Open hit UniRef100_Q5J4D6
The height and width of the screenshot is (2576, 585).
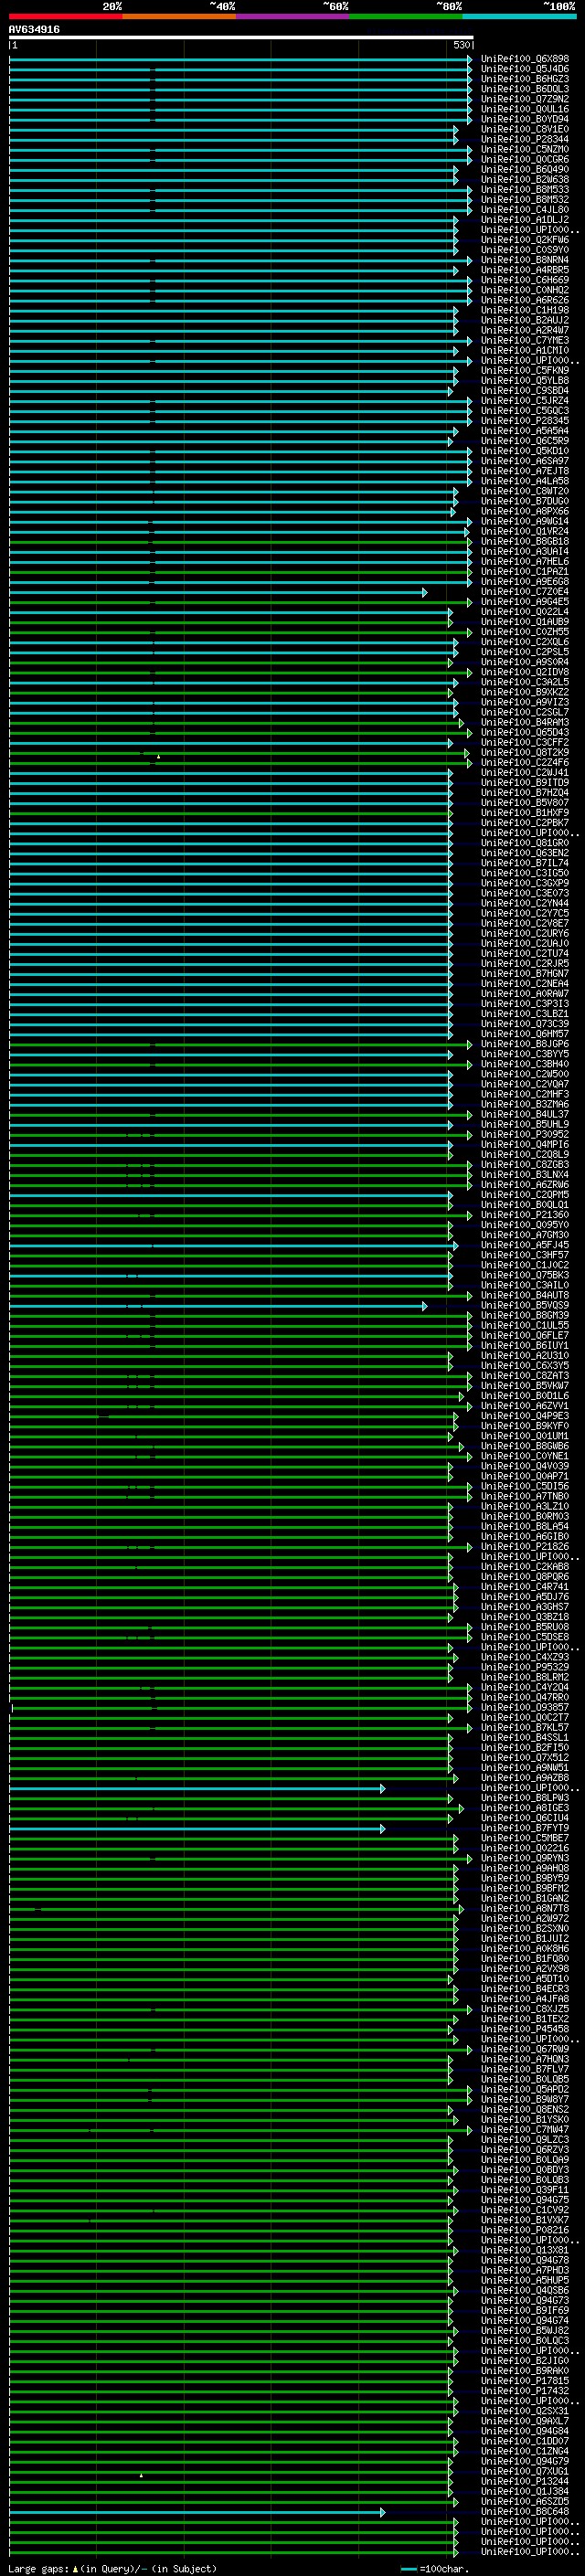525,69
